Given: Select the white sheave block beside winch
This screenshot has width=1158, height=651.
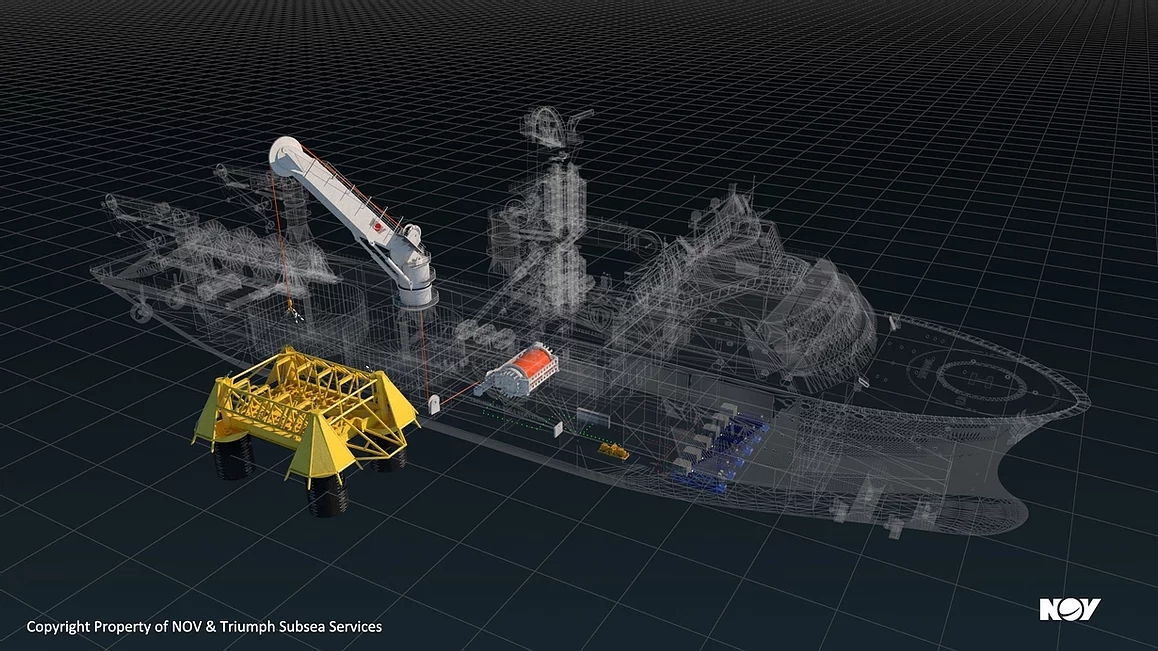Looking at the screenshot, I should coord(436,404).
